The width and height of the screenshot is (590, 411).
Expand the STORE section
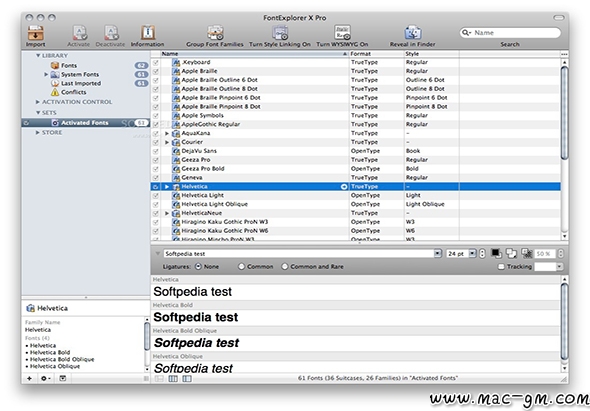(x=38, y=132)
